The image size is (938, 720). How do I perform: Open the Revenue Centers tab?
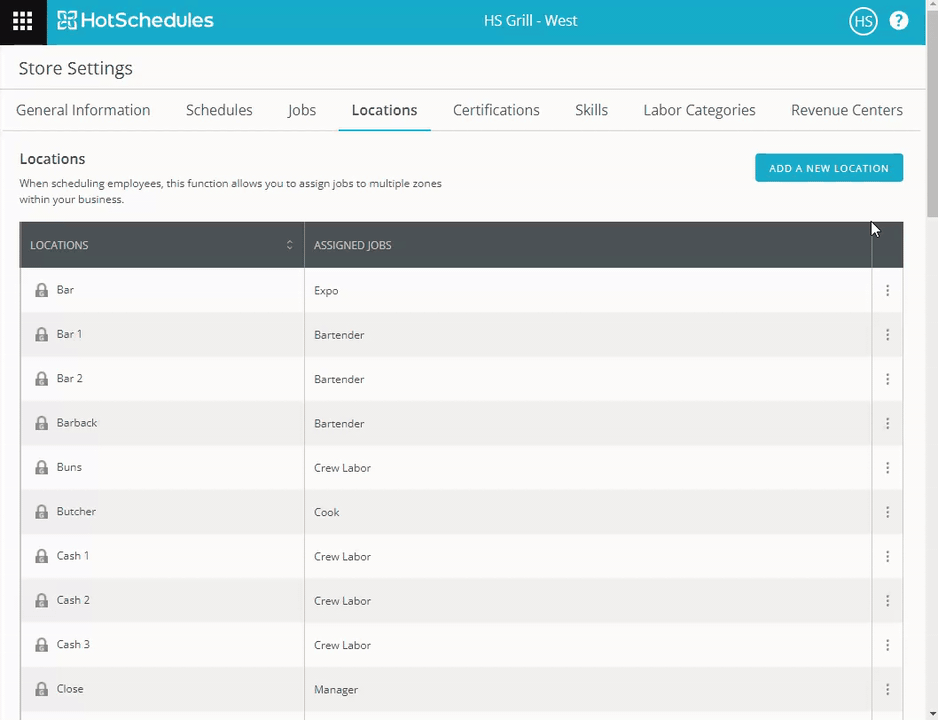click(846, 110)
